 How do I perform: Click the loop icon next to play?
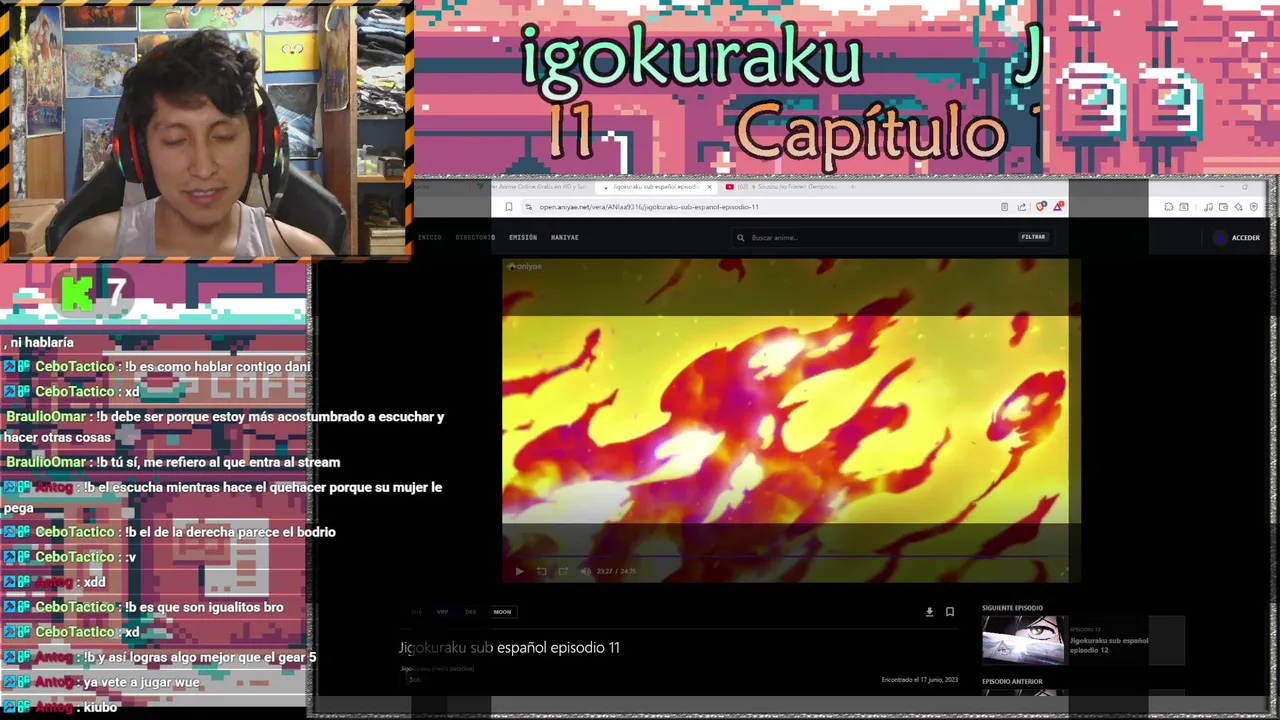pos(541,571)
